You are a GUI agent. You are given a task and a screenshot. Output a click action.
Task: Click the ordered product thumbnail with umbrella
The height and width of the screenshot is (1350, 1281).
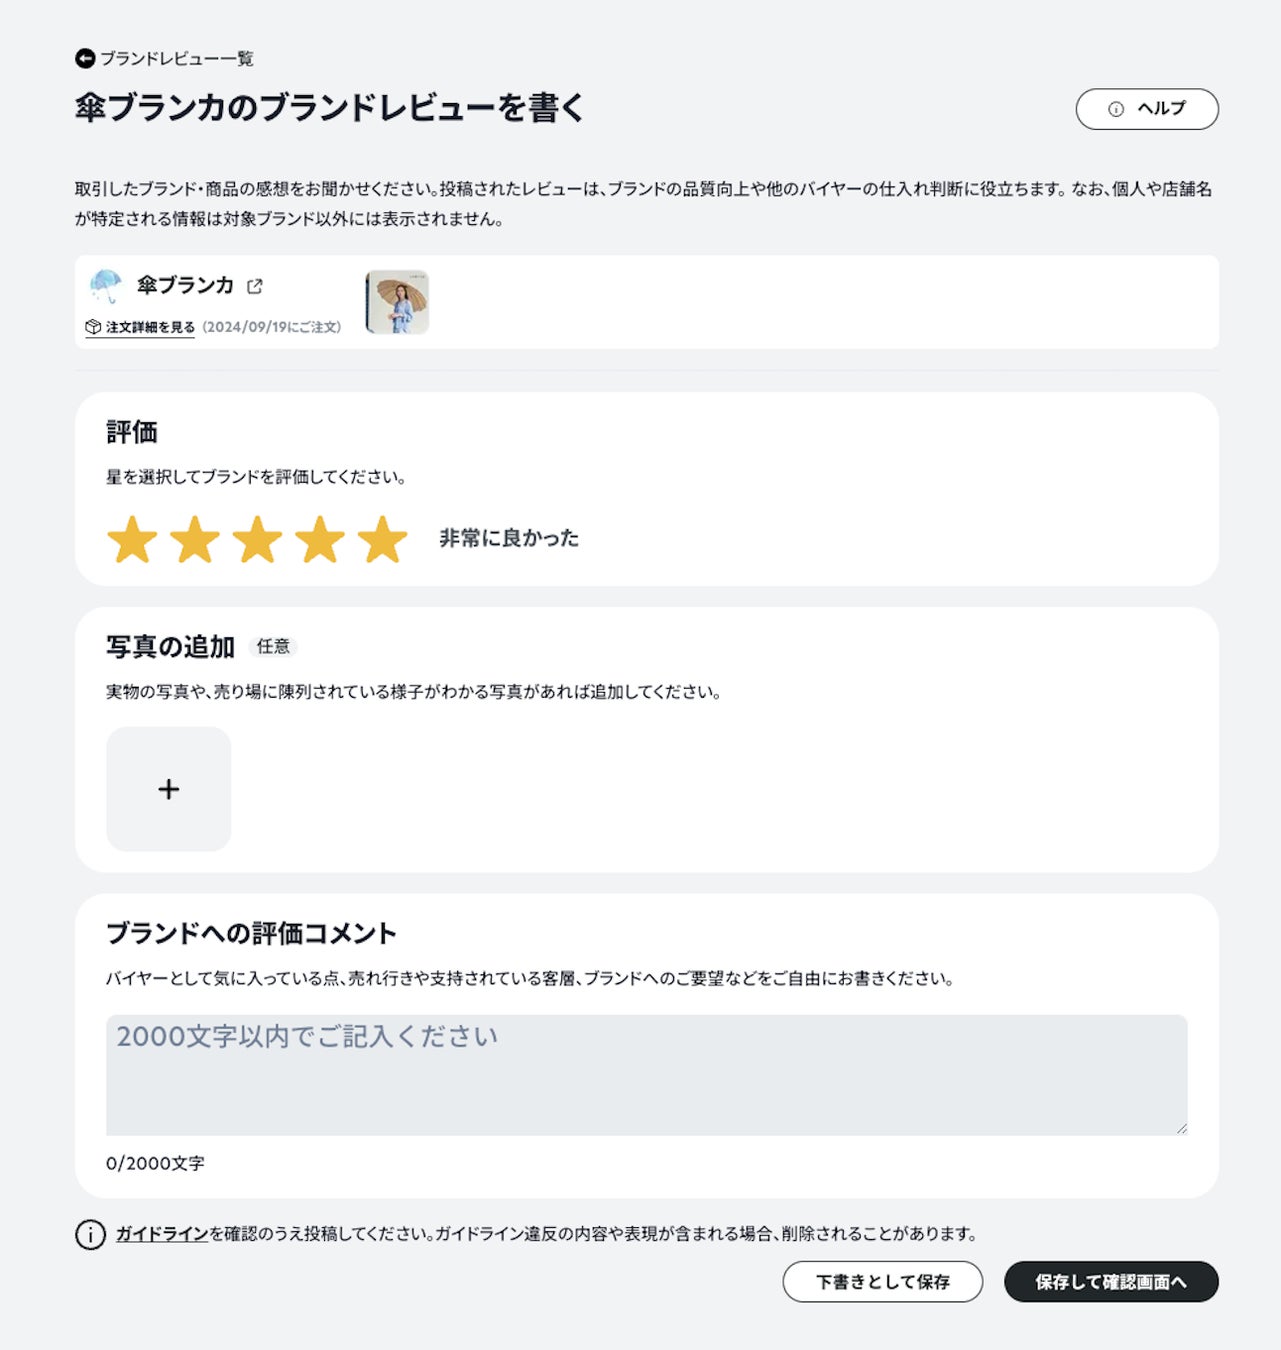pyautogui.click(x=397, y=302)
